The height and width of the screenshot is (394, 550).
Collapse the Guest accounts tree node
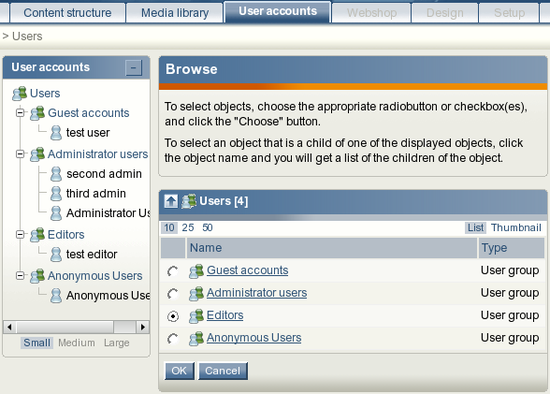point(20,113)
